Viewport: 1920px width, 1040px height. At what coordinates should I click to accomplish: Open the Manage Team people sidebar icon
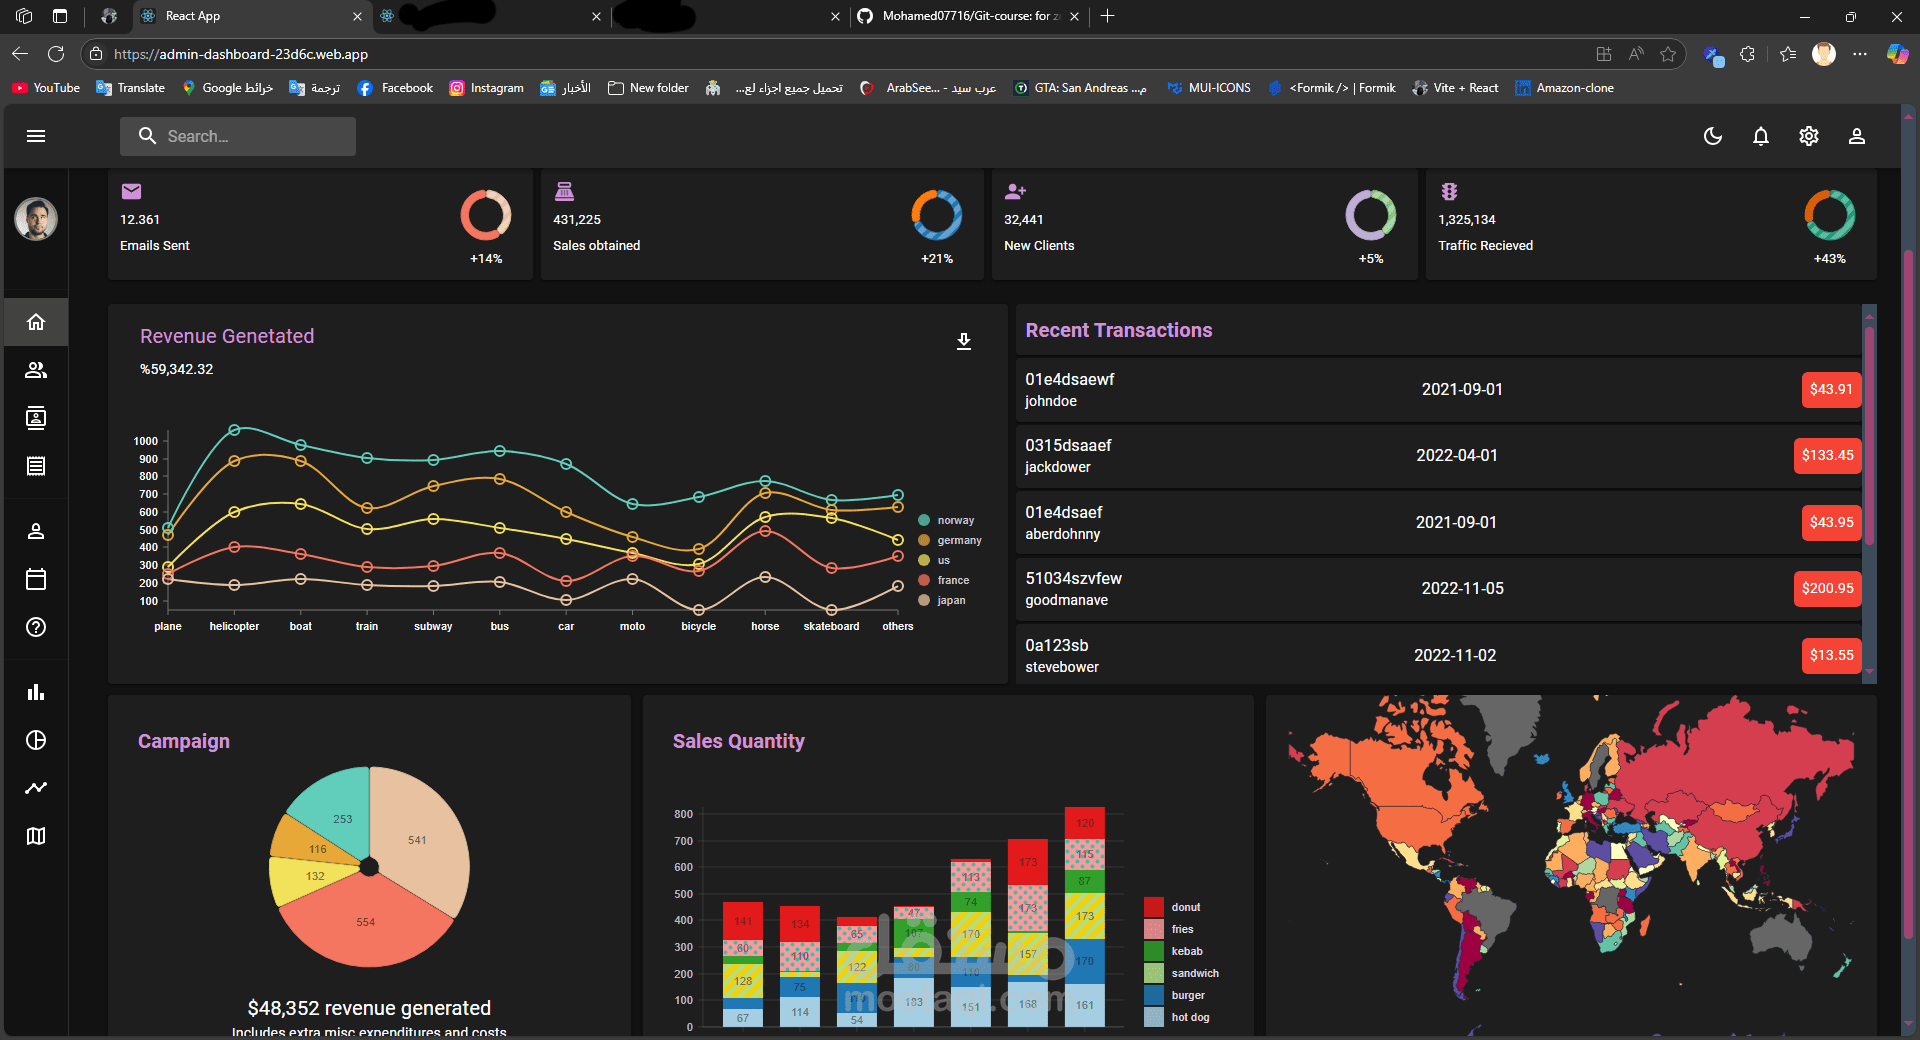[36, 370]
